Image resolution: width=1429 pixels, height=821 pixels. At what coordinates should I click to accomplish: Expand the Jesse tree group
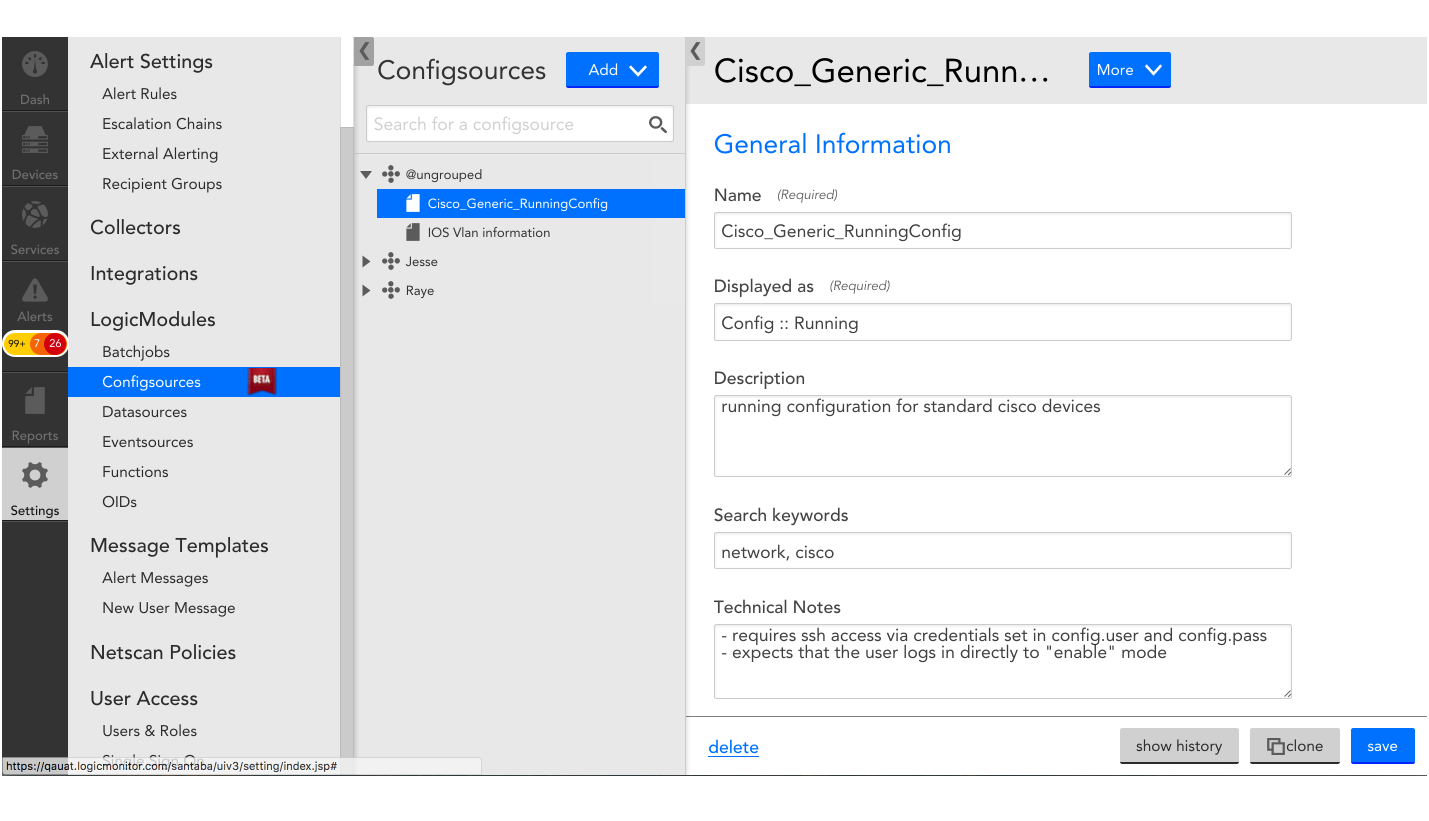click(x=366, y=261)
